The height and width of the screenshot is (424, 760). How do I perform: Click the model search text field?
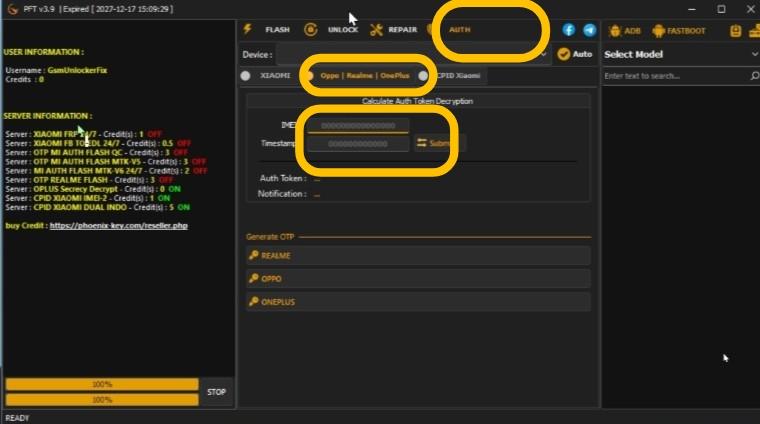(675, 76)
